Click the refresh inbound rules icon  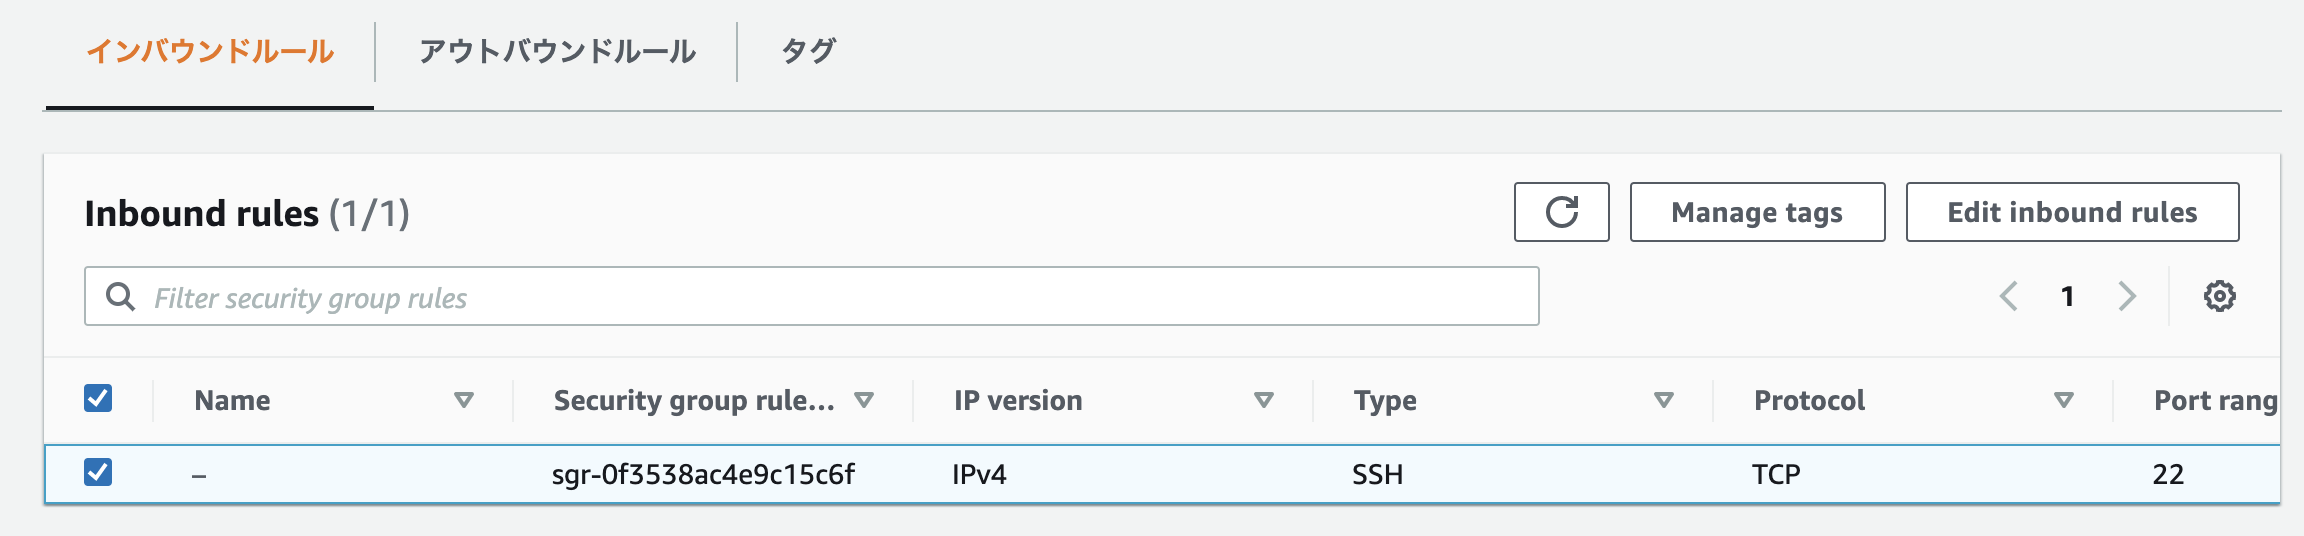click(1561, 212)
